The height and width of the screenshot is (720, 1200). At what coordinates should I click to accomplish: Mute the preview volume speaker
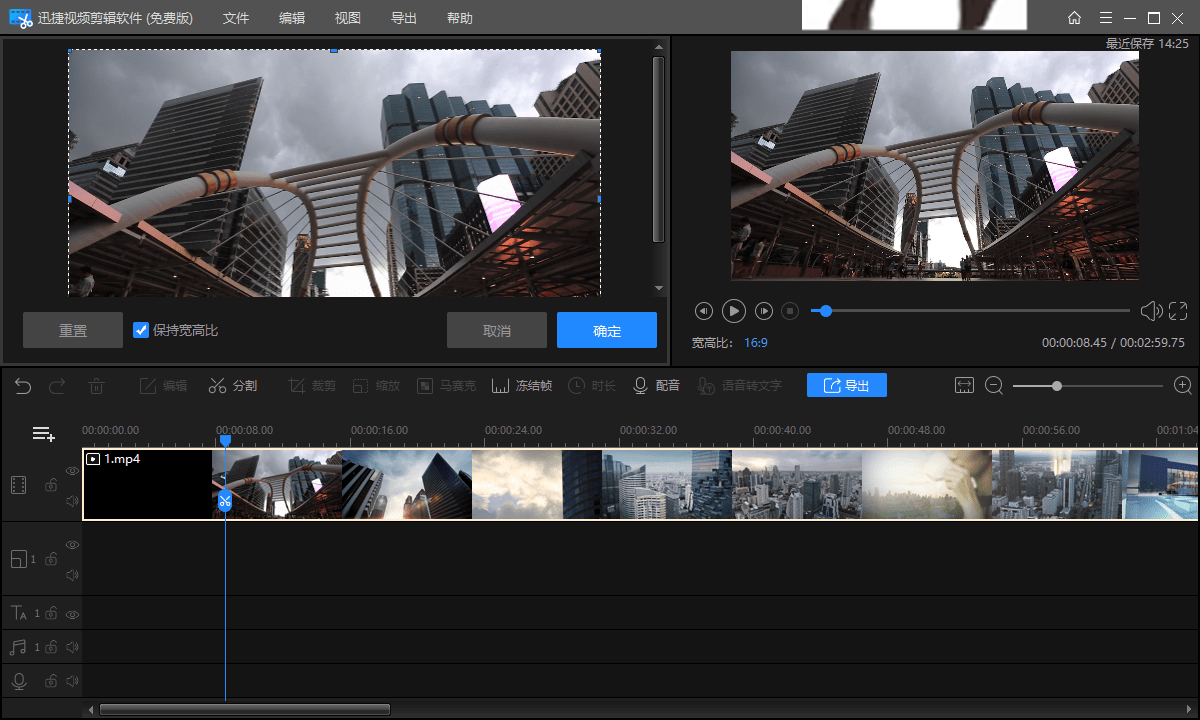click(1151, 311)
